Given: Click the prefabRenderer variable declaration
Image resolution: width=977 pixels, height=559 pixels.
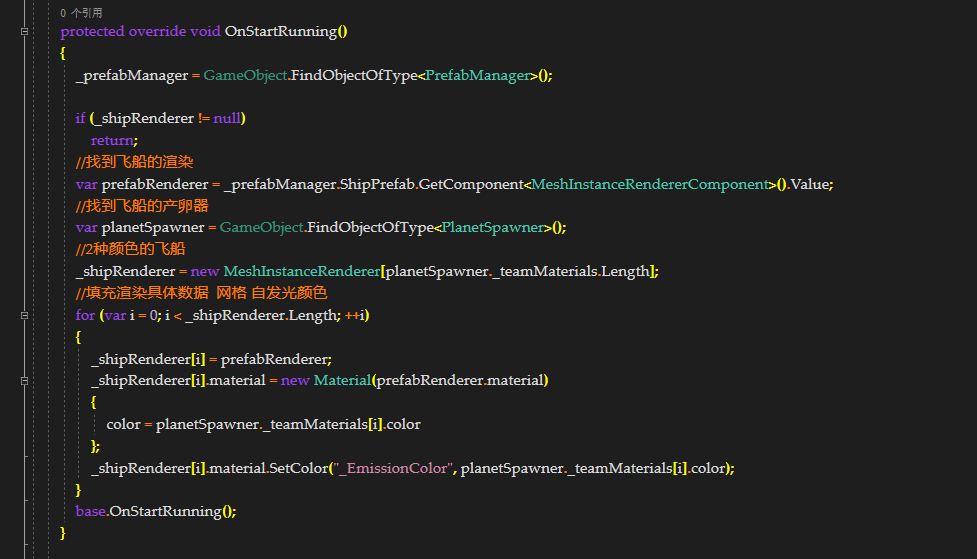Looking at the screenshot, I should tap(155, 184).
